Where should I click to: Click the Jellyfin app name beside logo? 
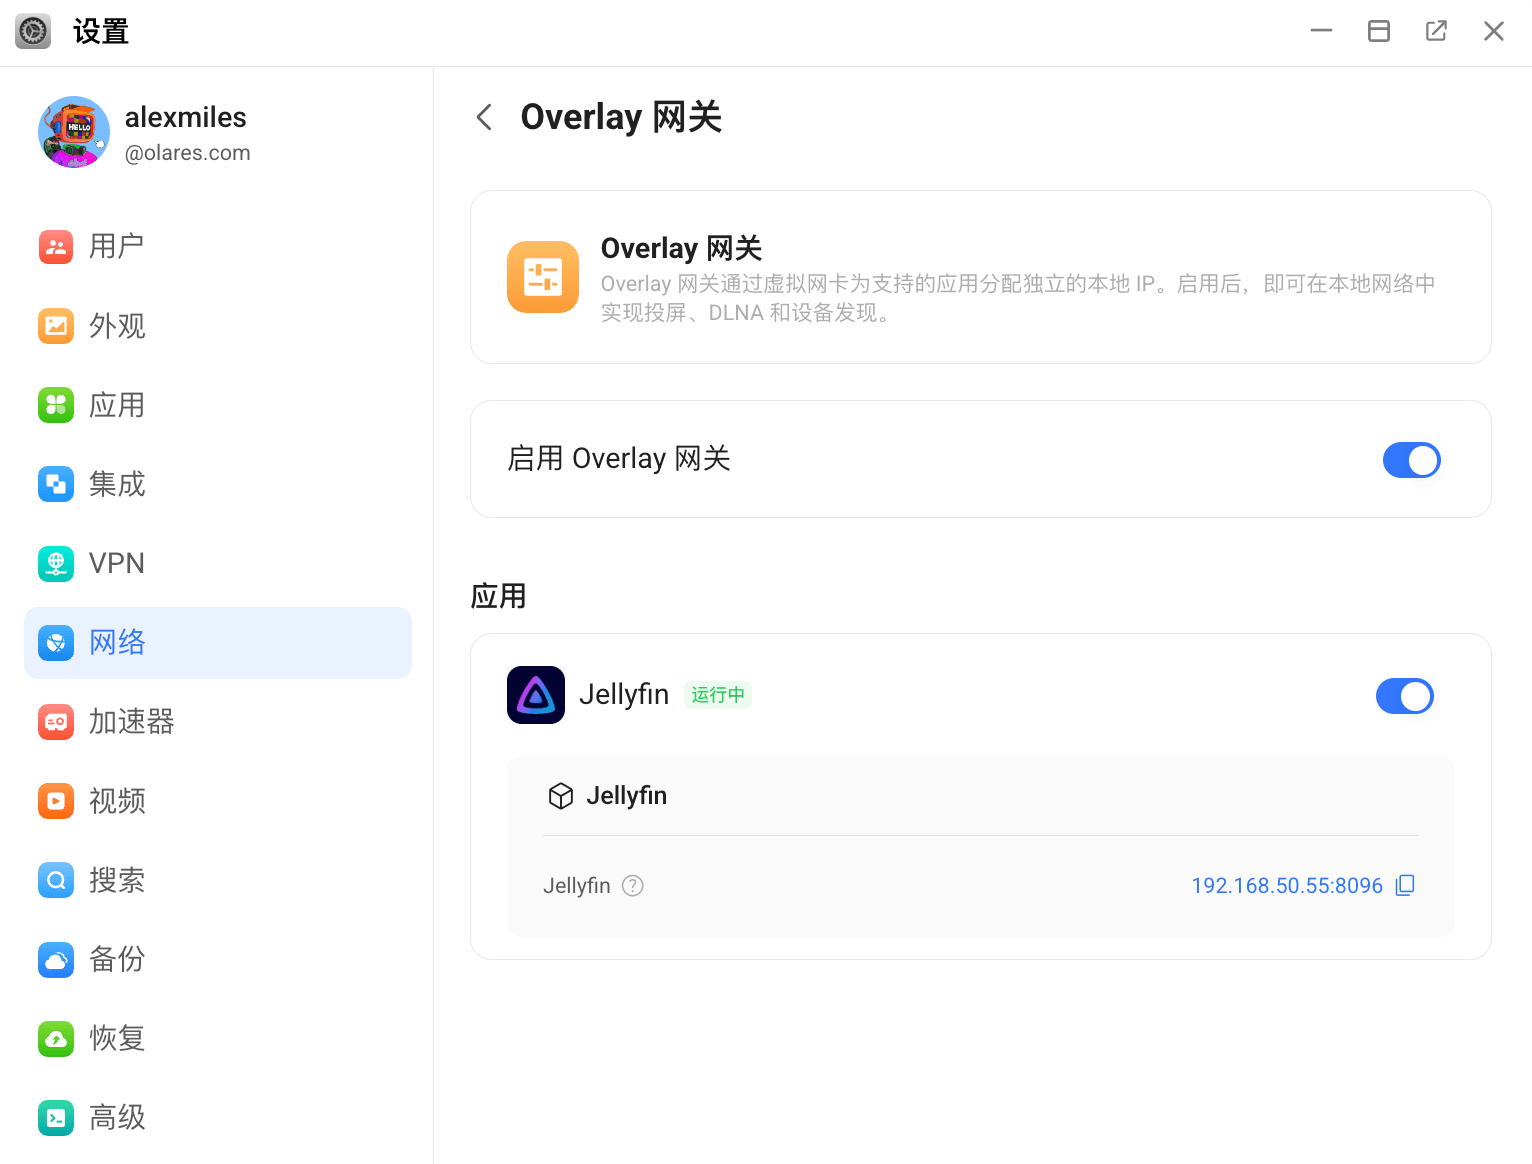pos(624,695)
